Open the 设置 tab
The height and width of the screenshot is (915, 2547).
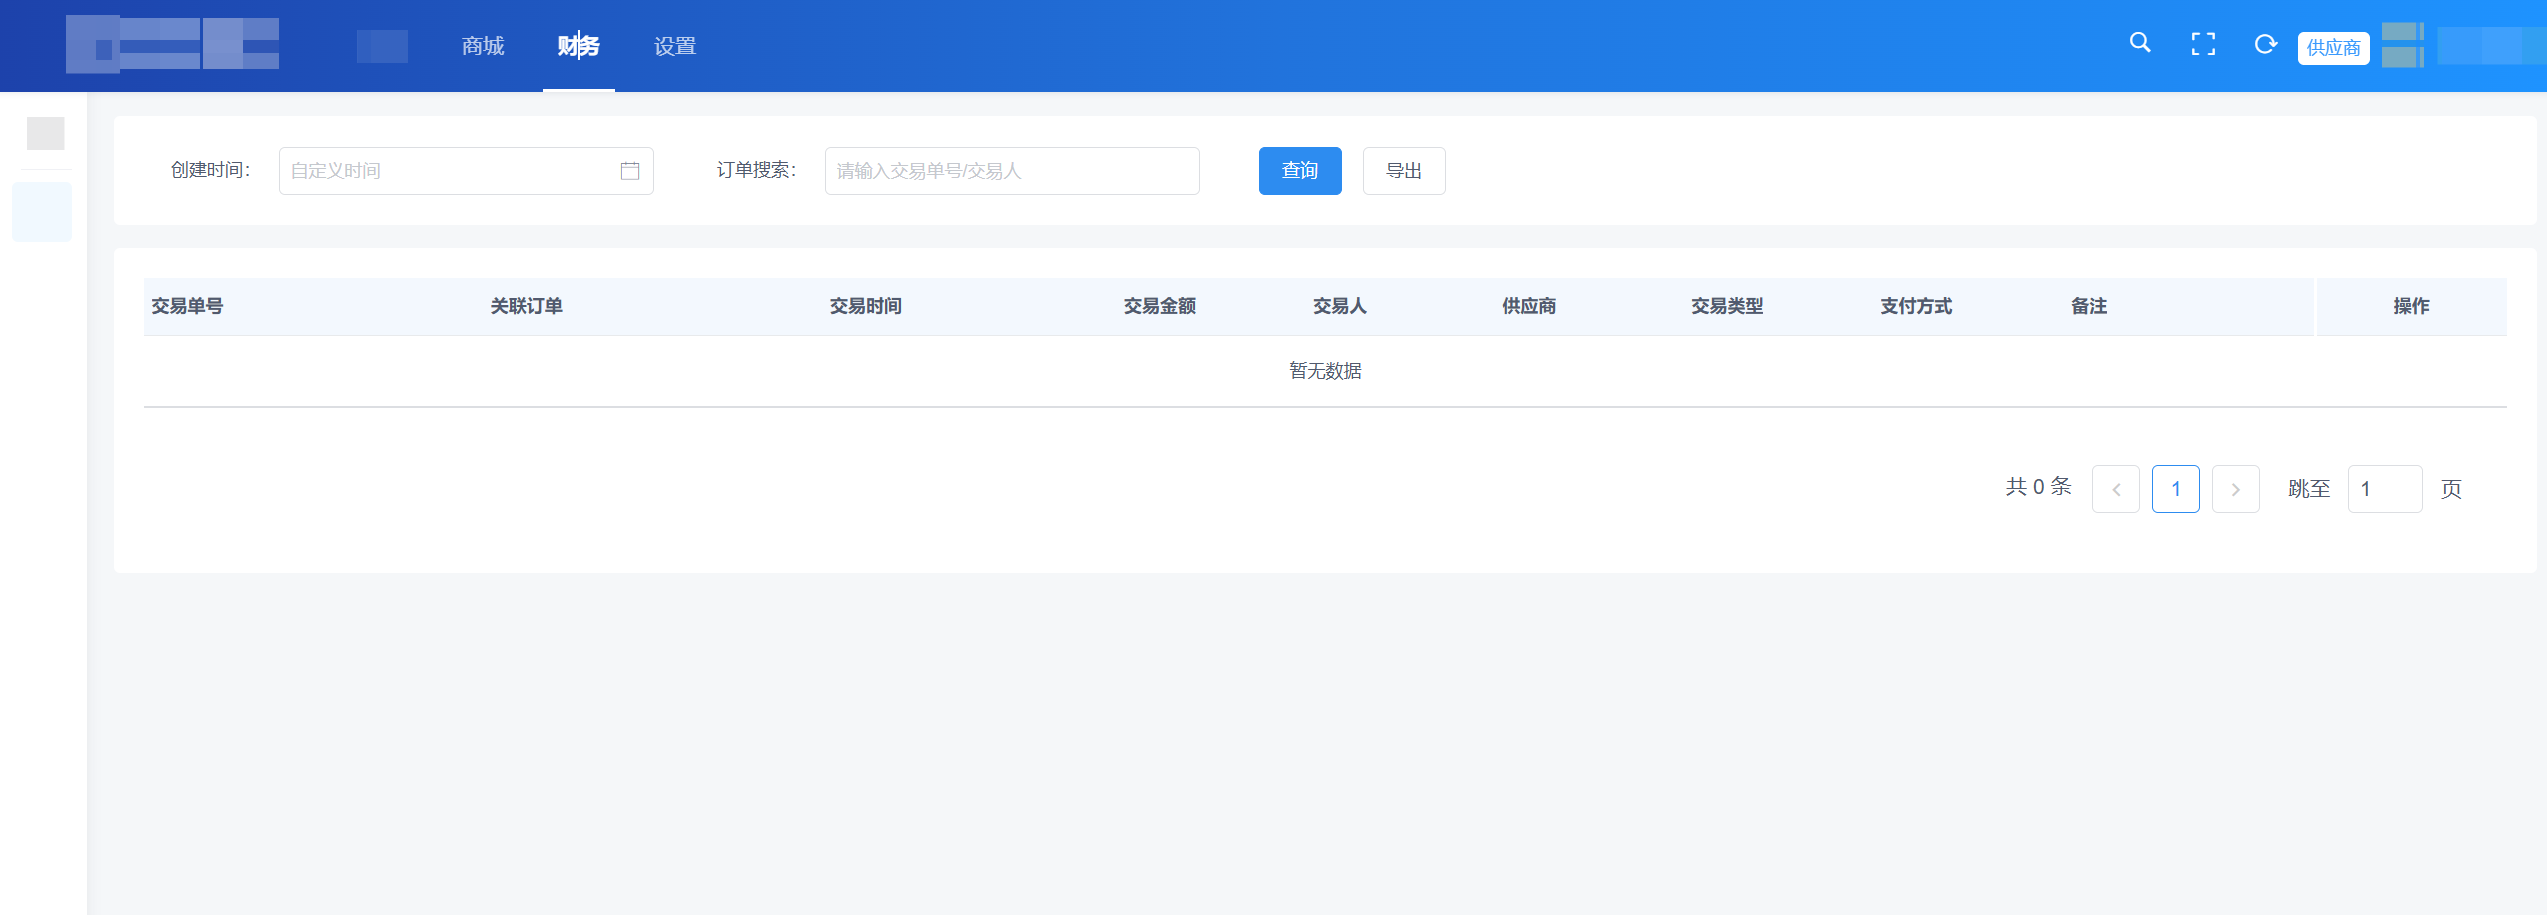tap(675, 46)
